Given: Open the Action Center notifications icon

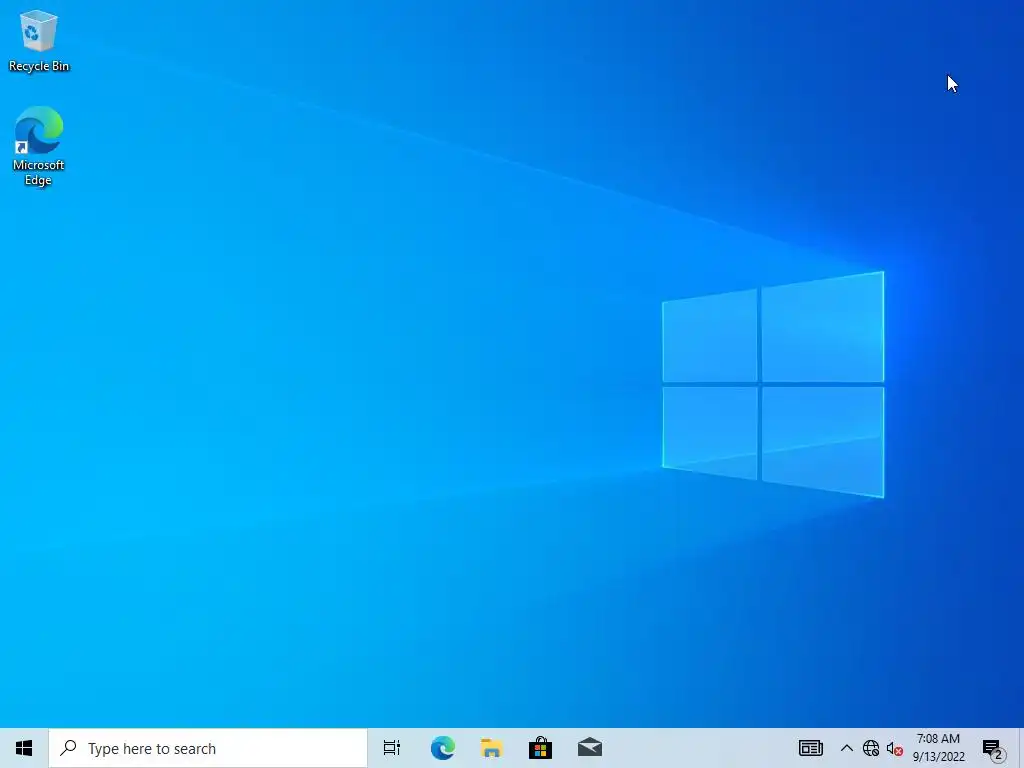Looking at the screenshot, I should click(x=993, y=749).
